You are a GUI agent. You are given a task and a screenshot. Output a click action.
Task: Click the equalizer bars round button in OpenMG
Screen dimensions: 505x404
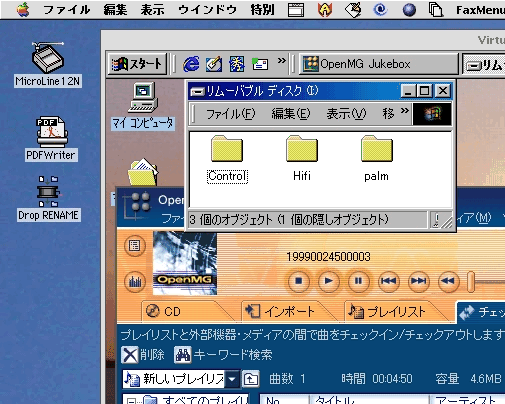[x=135, y=282]
